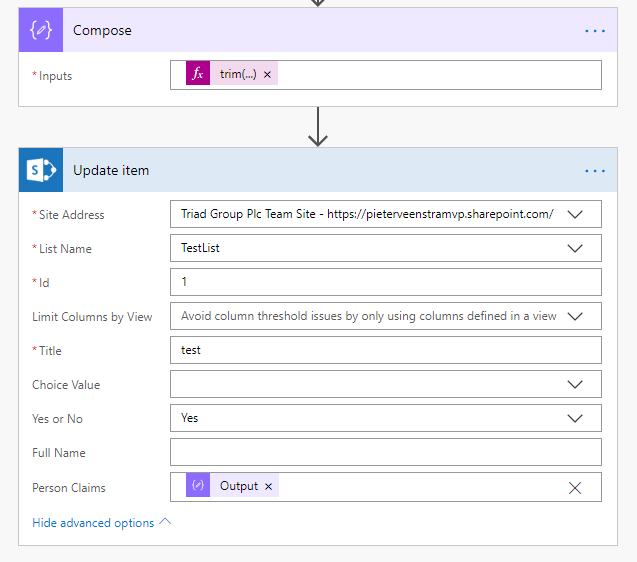Open the Update item ellipsis menu
The image size is (637, 562).
point(595,171)
